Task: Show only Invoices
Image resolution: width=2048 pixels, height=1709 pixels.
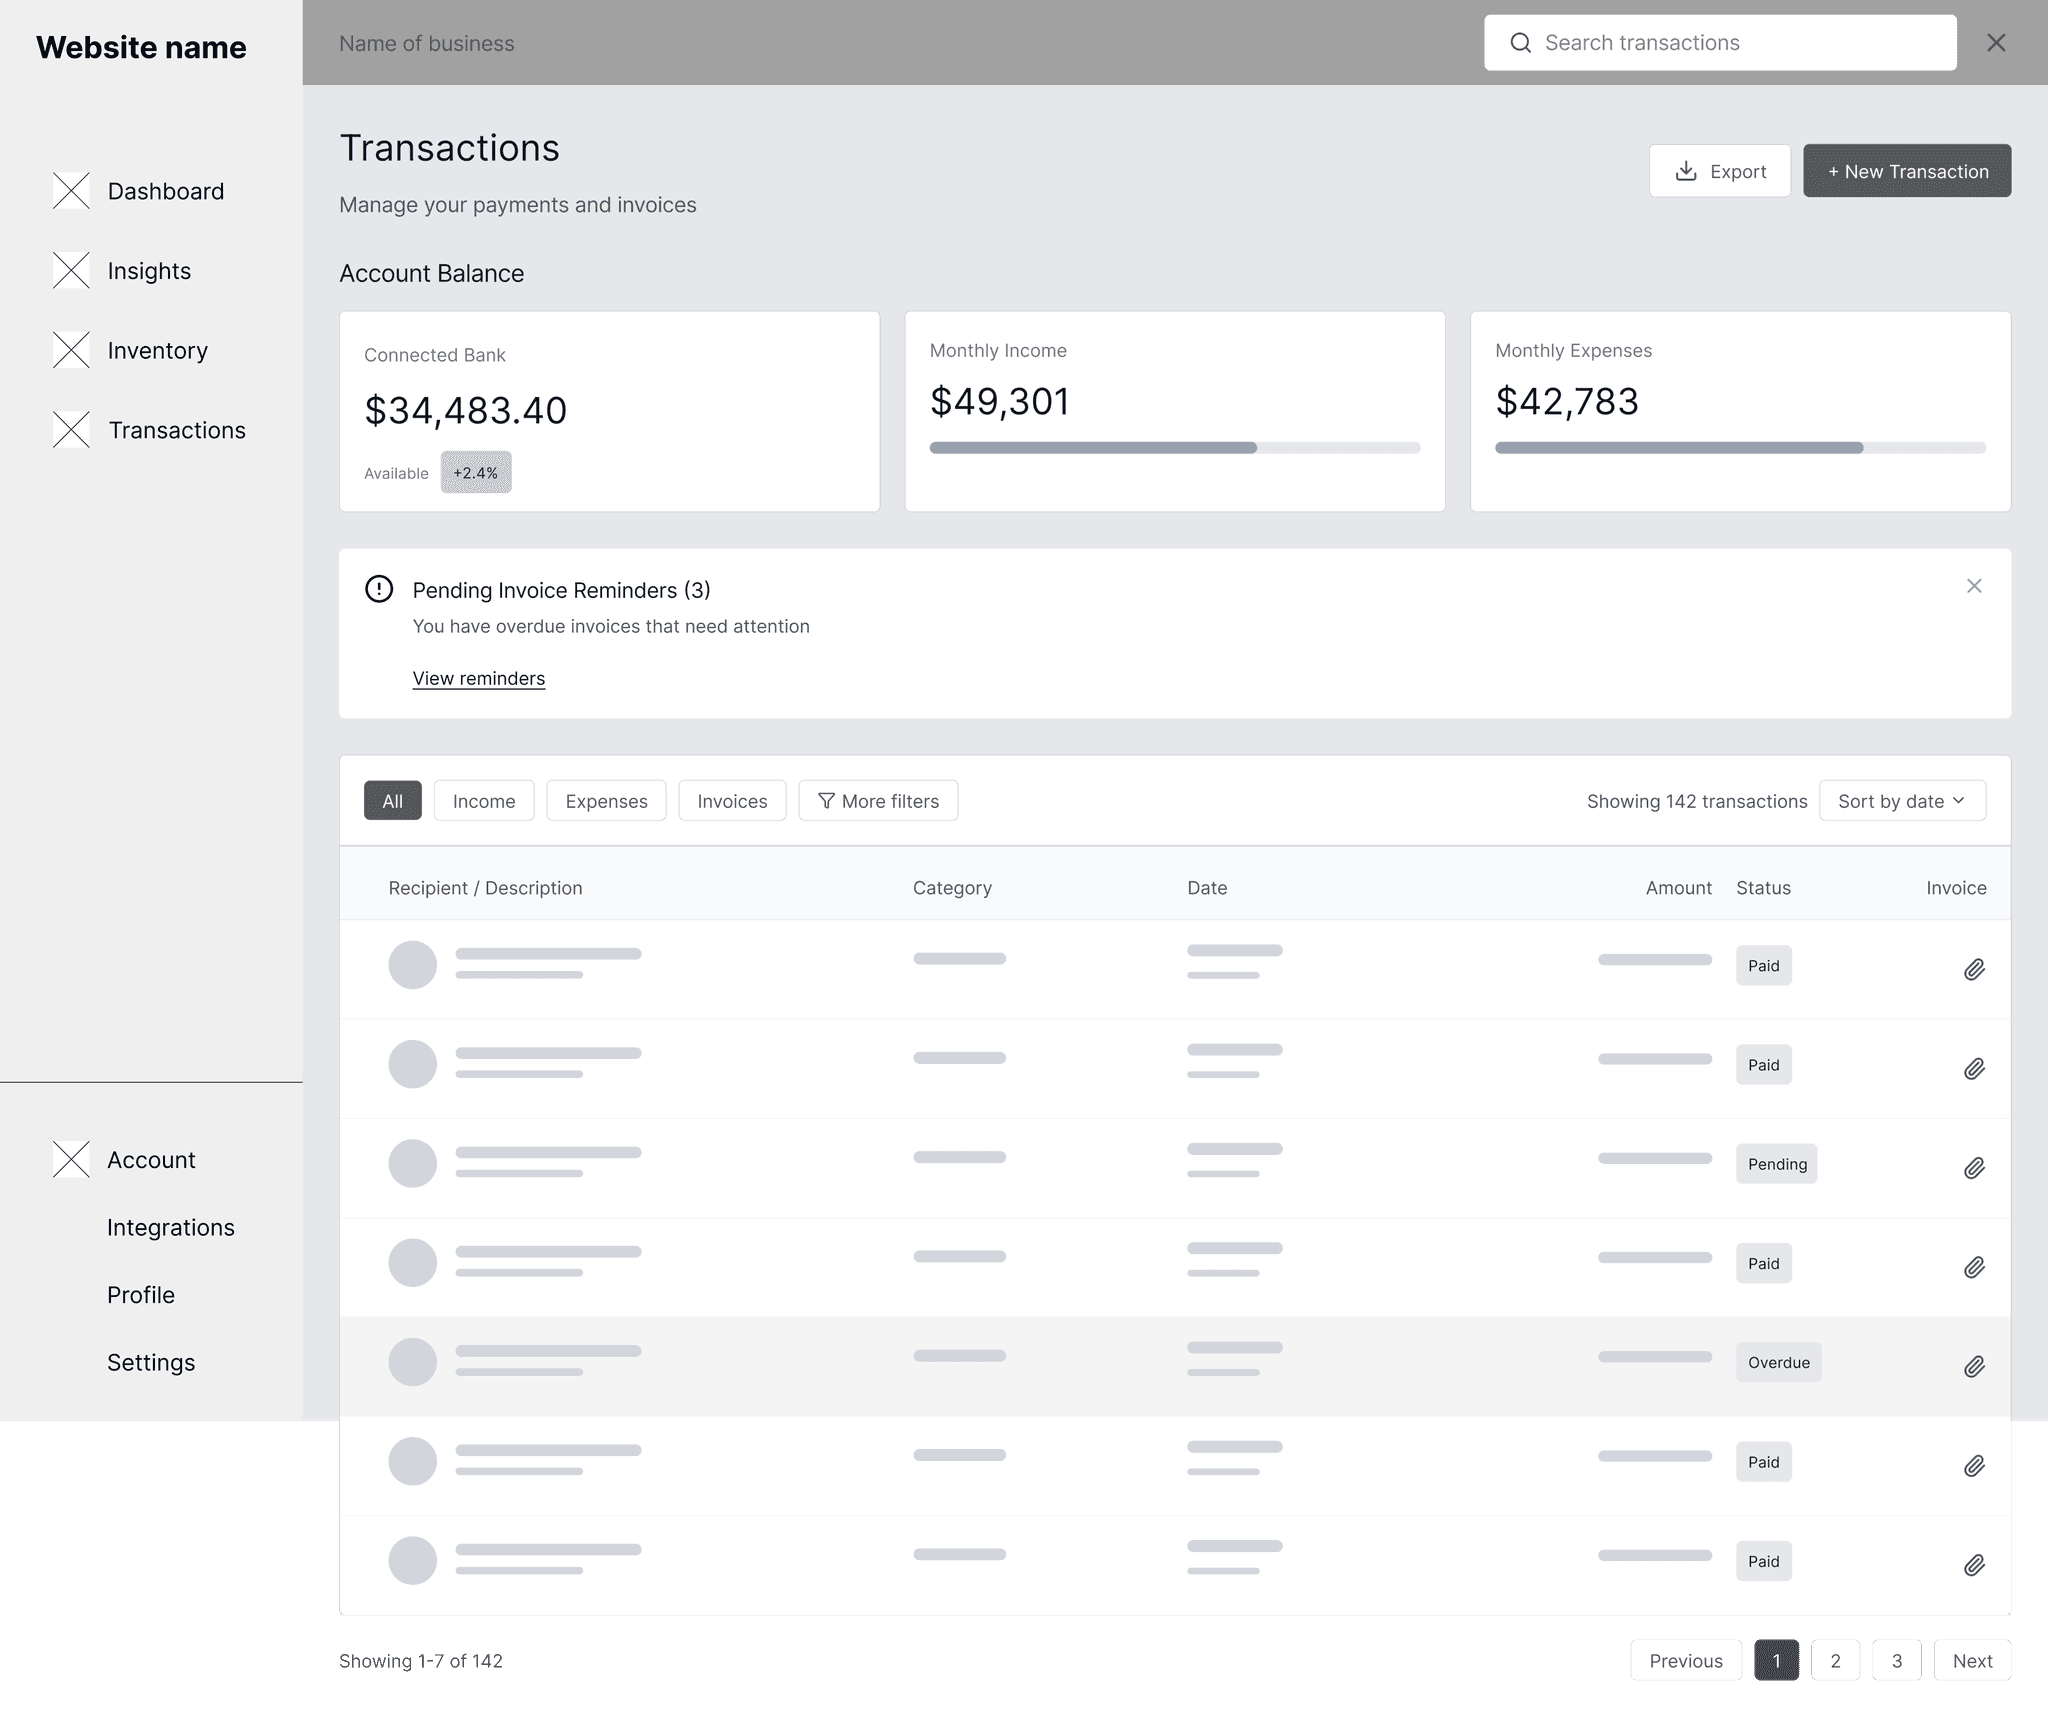Action: (x=732, y=801)
